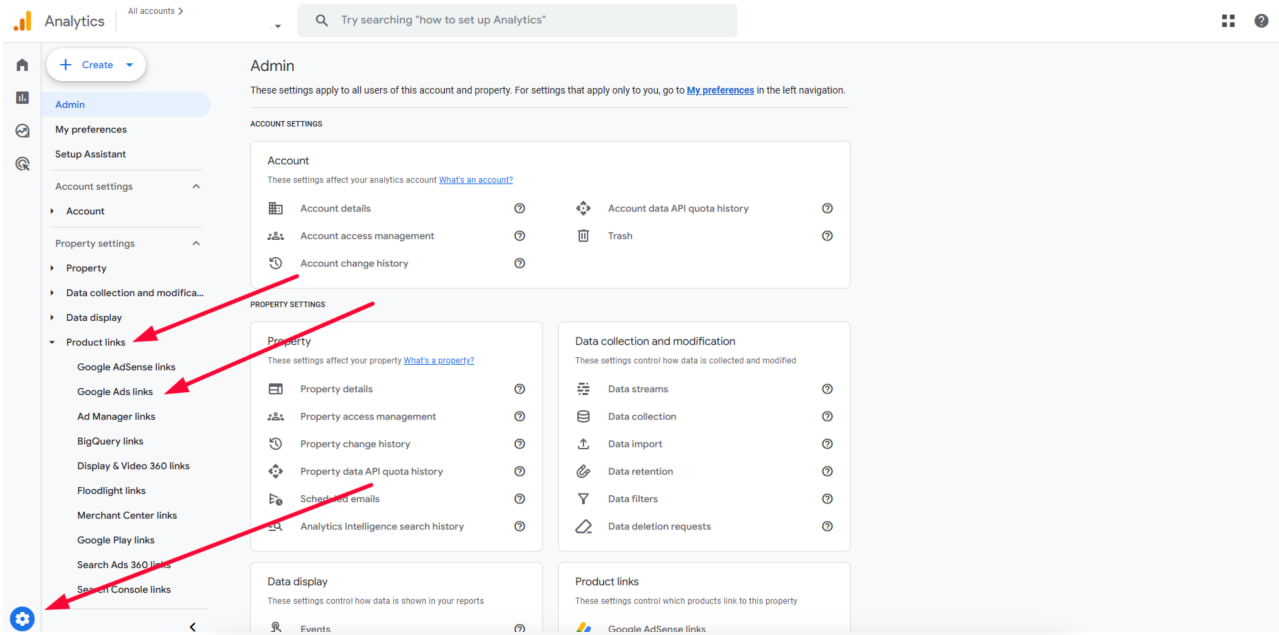Click the Data deletion requests eraser icon

coord(584,526)
